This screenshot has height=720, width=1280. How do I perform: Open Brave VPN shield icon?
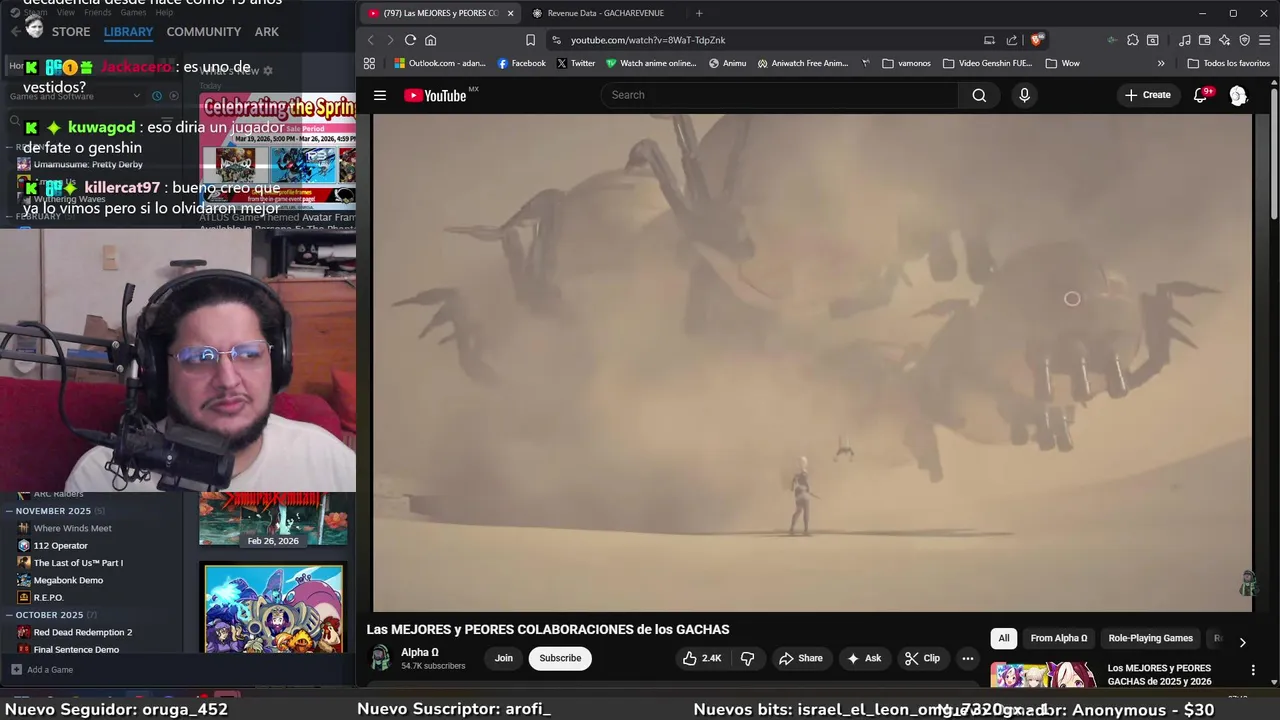point(1245,40)
